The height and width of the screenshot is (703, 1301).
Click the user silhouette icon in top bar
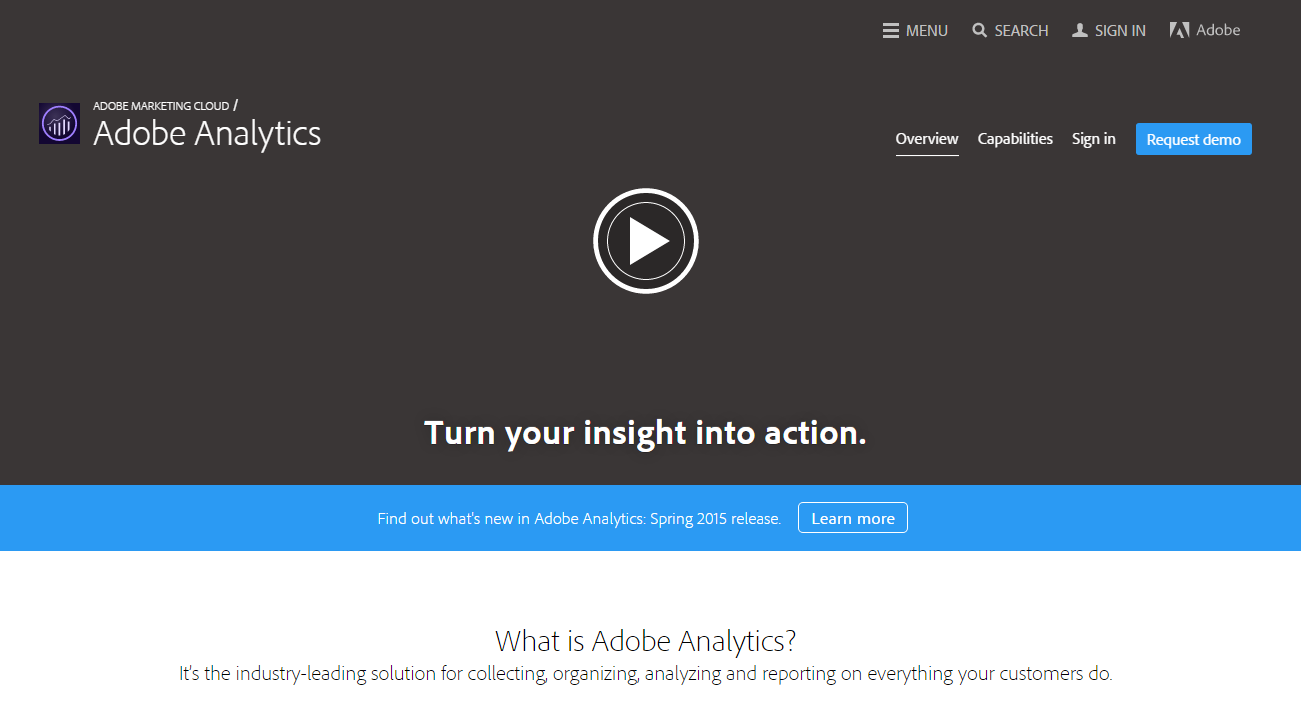pos(1080,31)
